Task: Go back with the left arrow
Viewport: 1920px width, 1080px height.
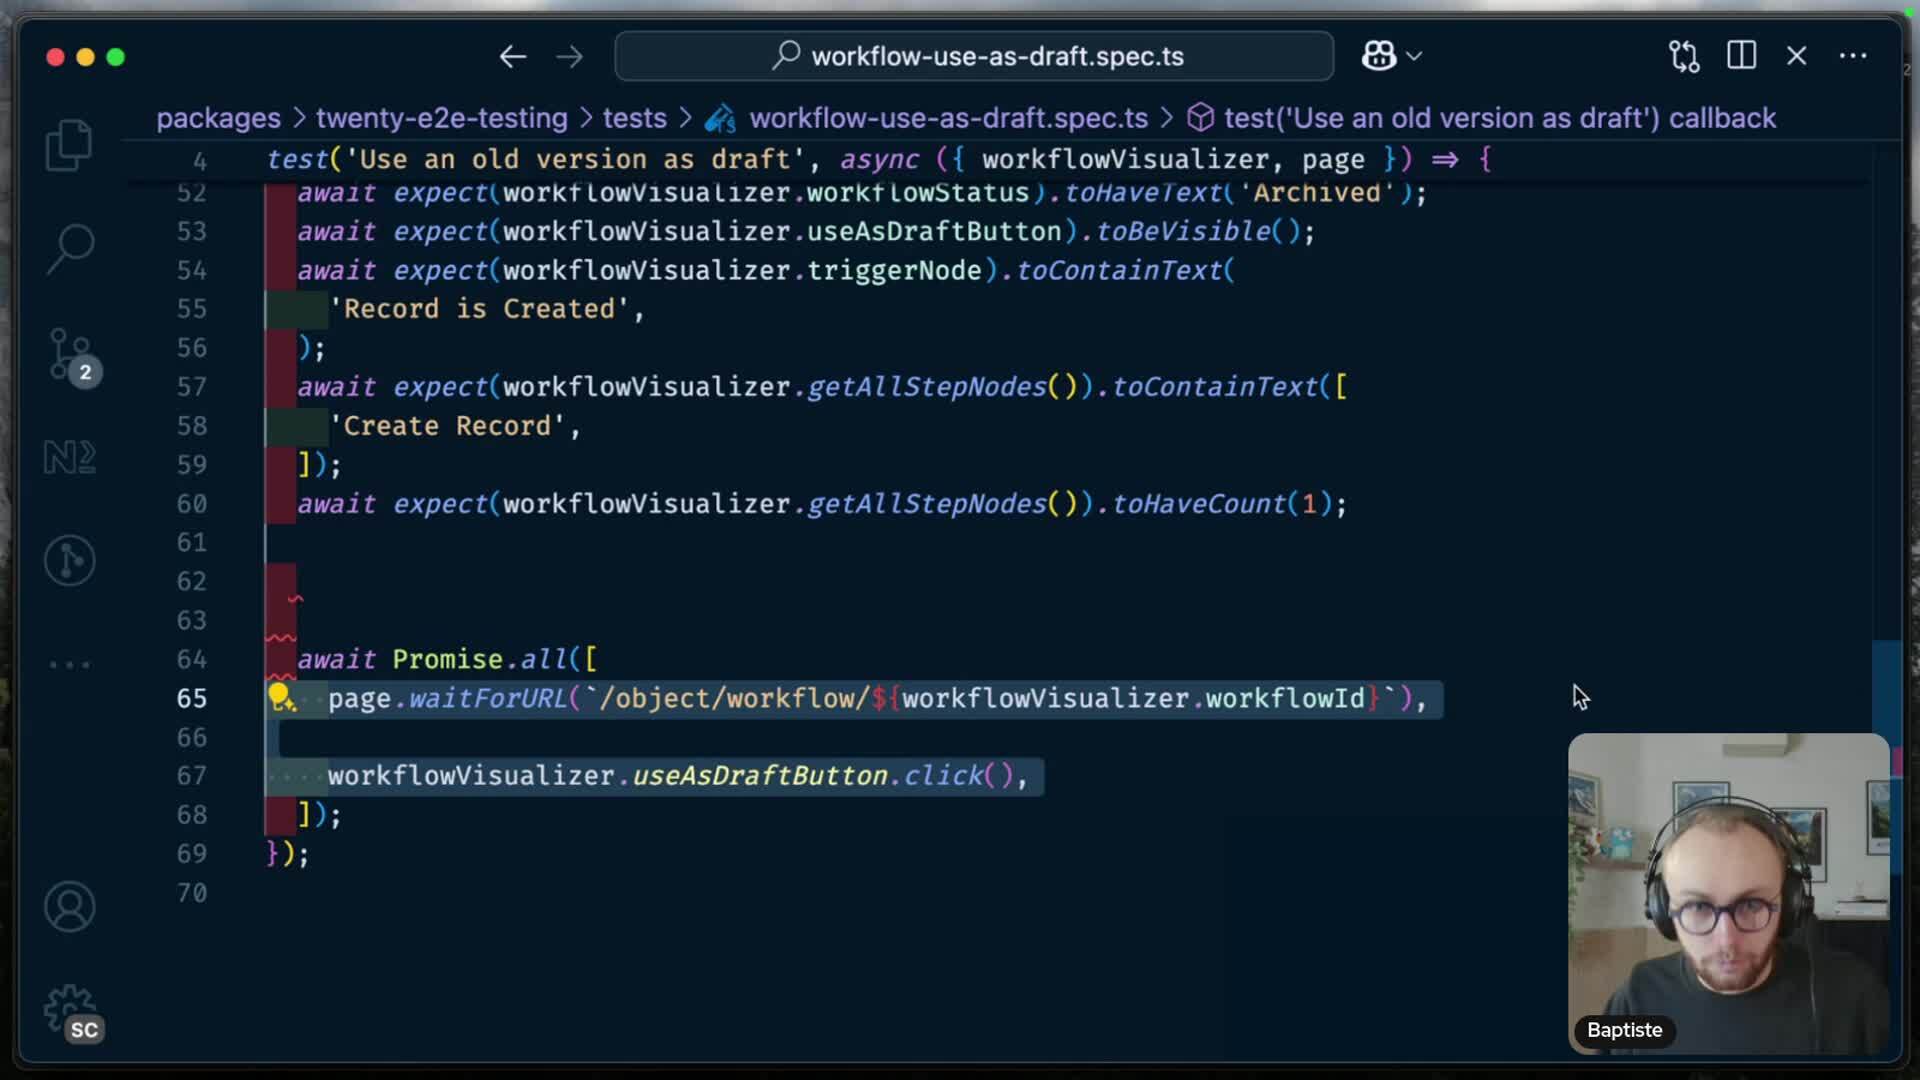Action: 513,56
